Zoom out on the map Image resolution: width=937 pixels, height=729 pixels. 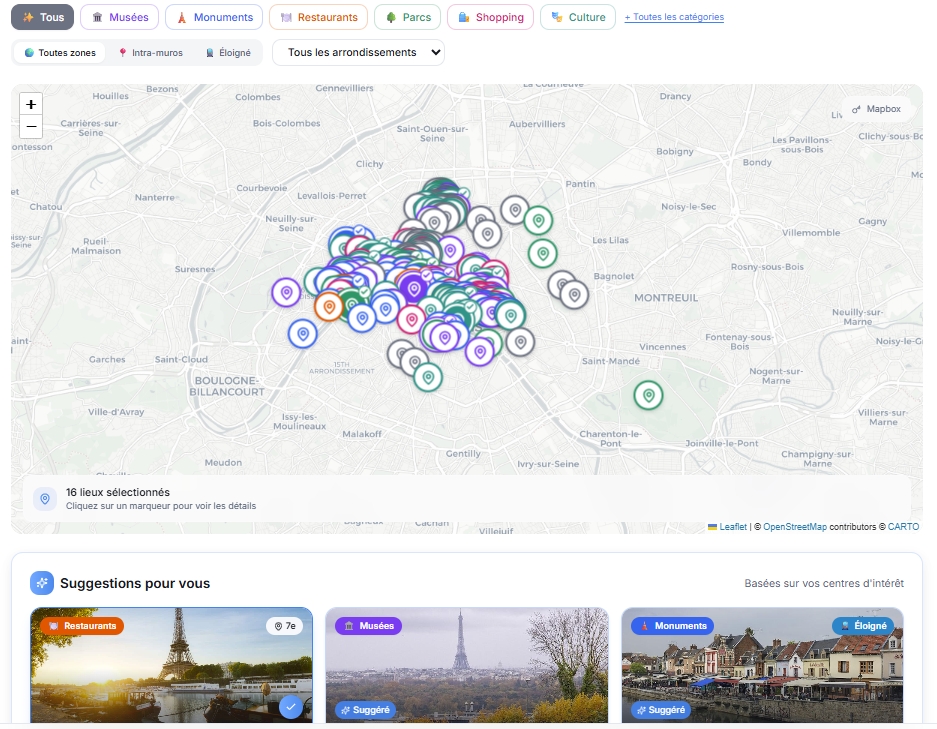coord(31,127)
